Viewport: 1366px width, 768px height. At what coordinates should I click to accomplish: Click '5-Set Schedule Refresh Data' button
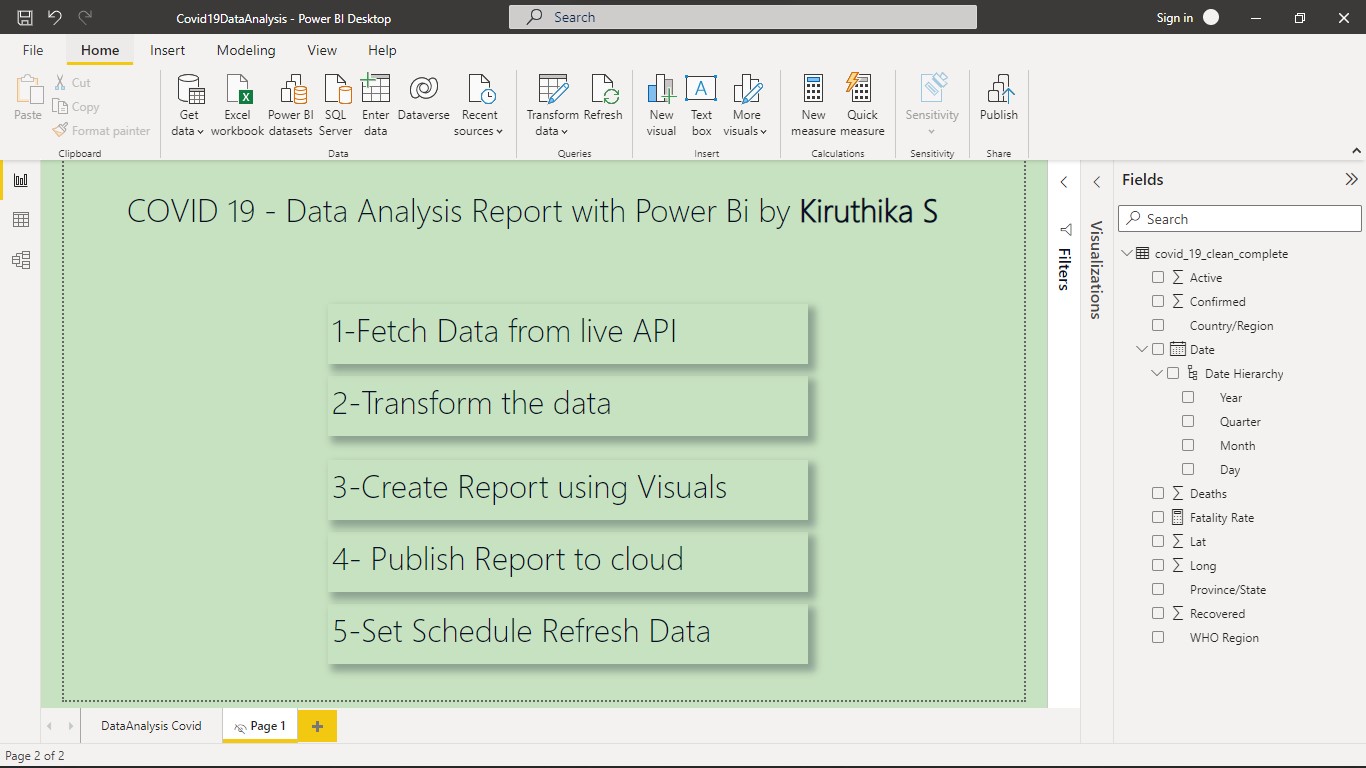[568, 633]
